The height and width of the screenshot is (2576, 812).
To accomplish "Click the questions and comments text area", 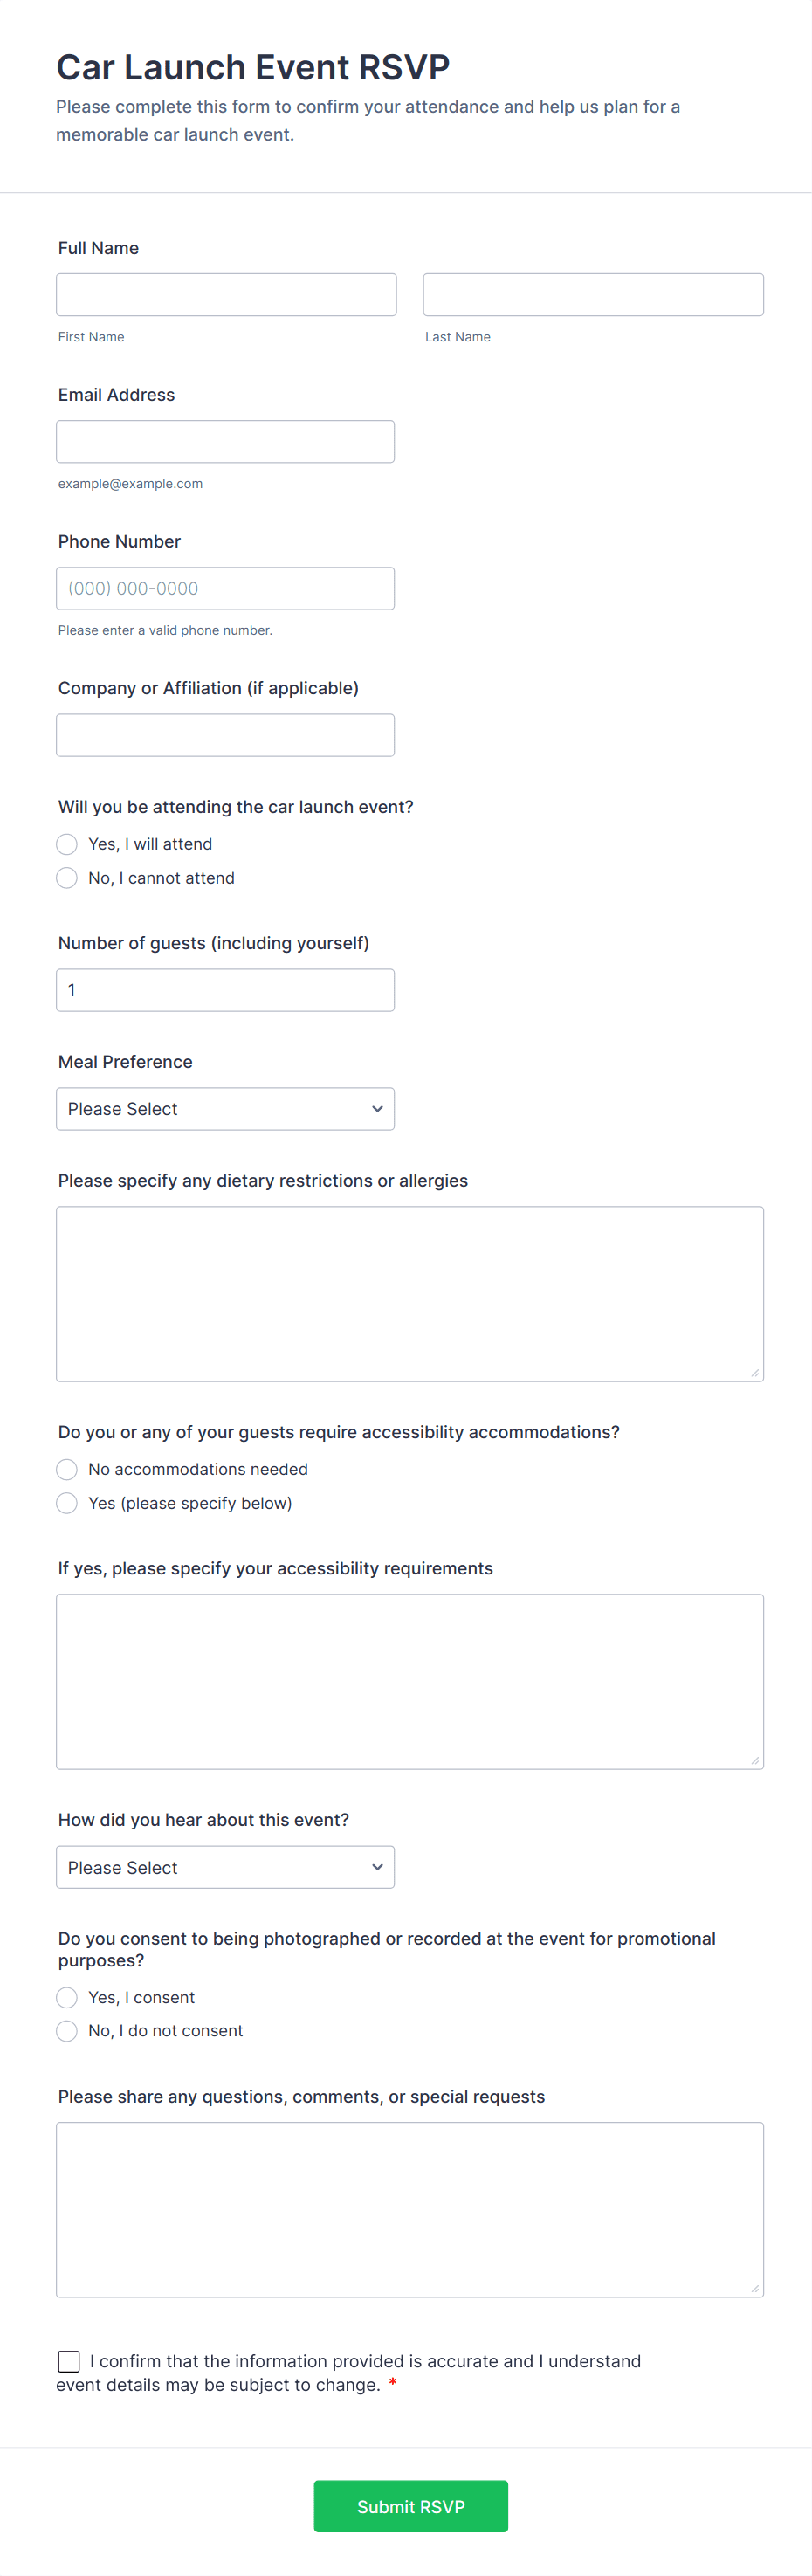I will (x=410, y=2210).
